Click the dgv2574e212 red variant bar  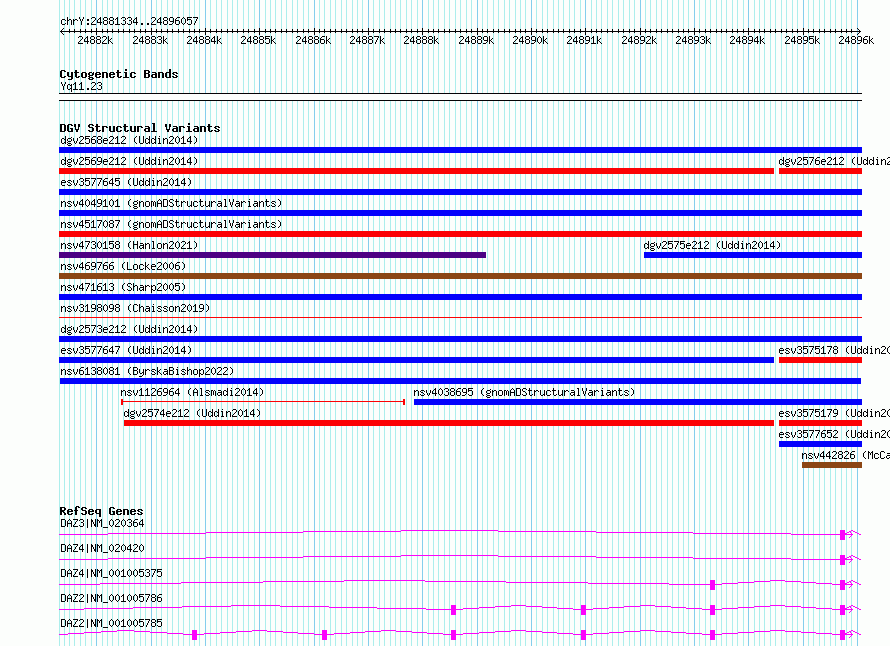[x=449, y=423]
